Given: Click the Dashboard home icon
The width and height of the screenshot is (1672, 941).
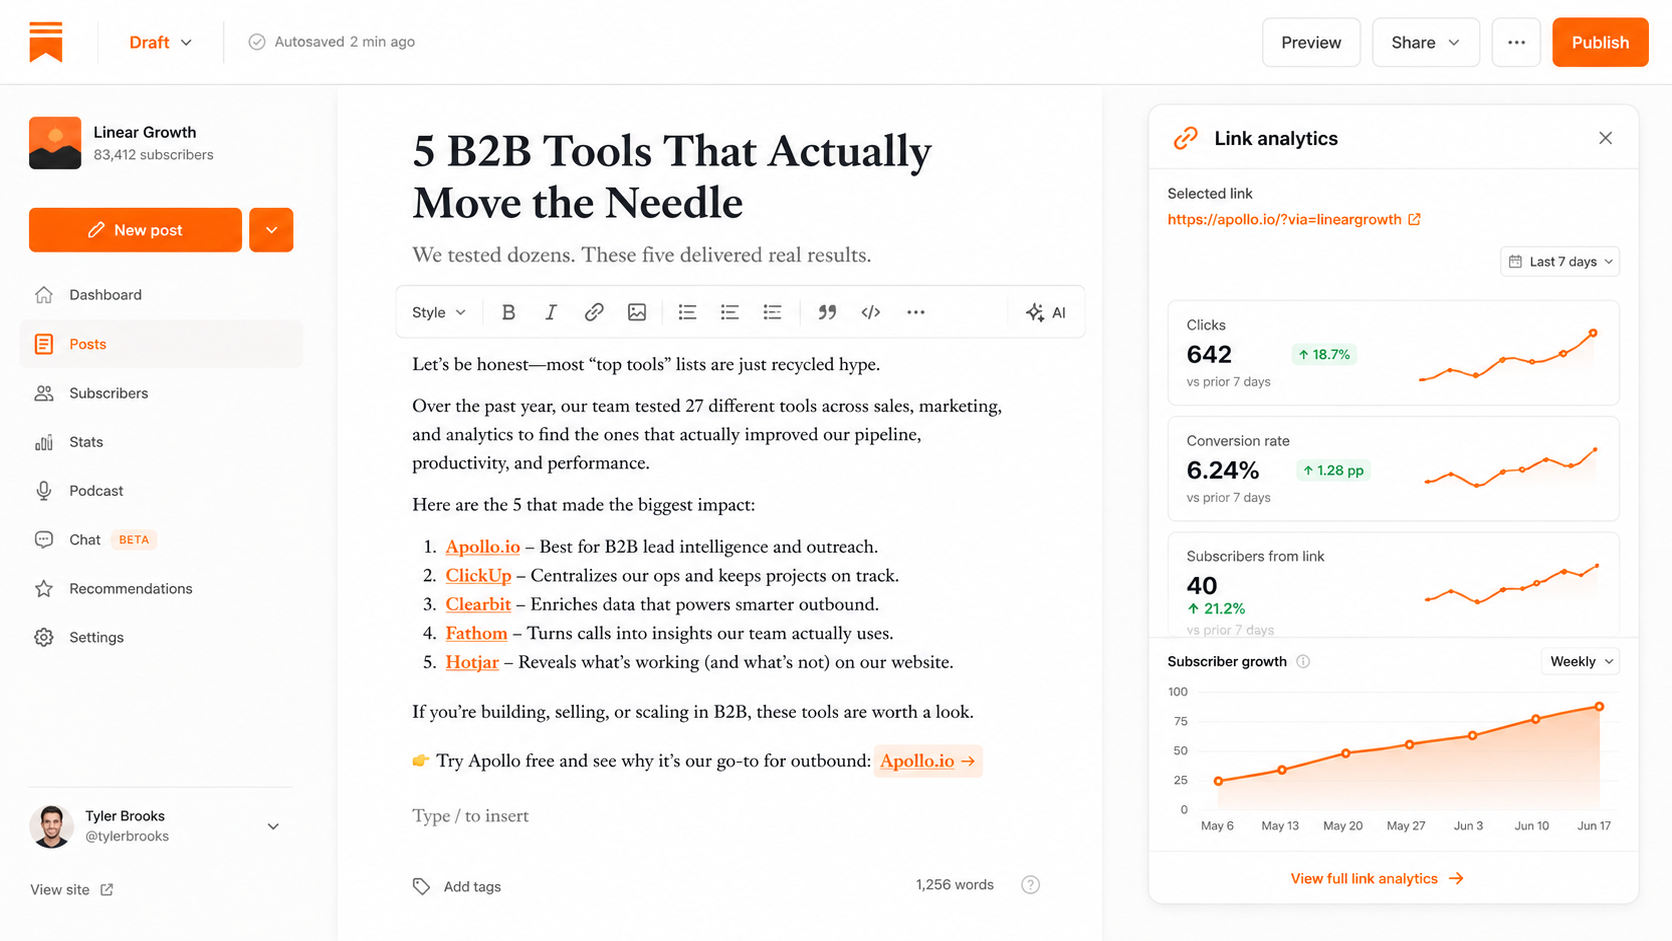Looking at the screenshot, I should [44, 295].
